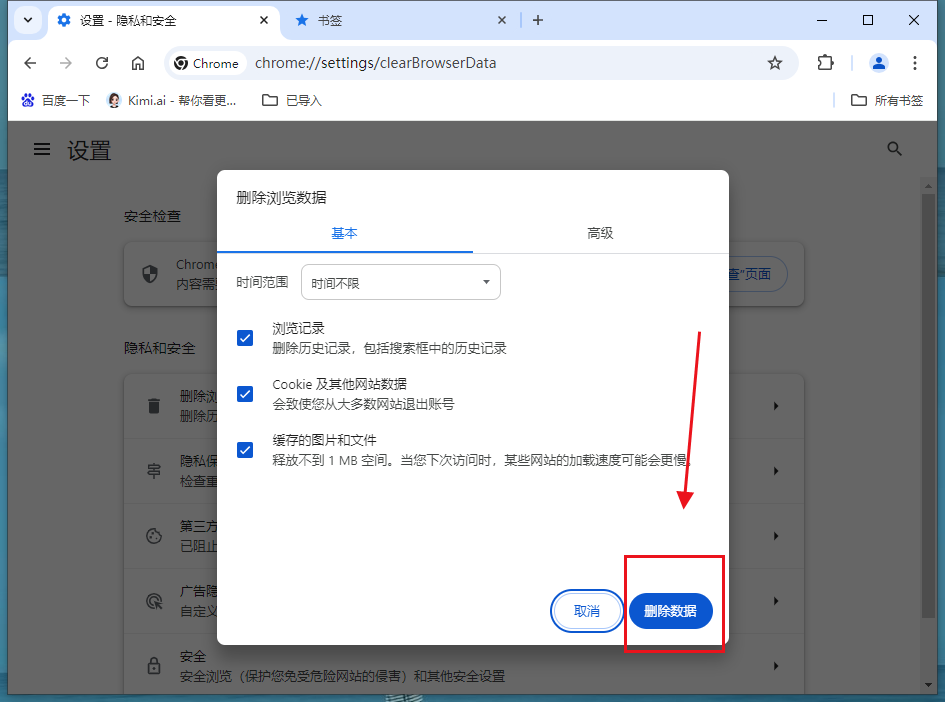Bookmark this page with star icon
Screen dimensions: 945x702
click(x=774, y=63)
